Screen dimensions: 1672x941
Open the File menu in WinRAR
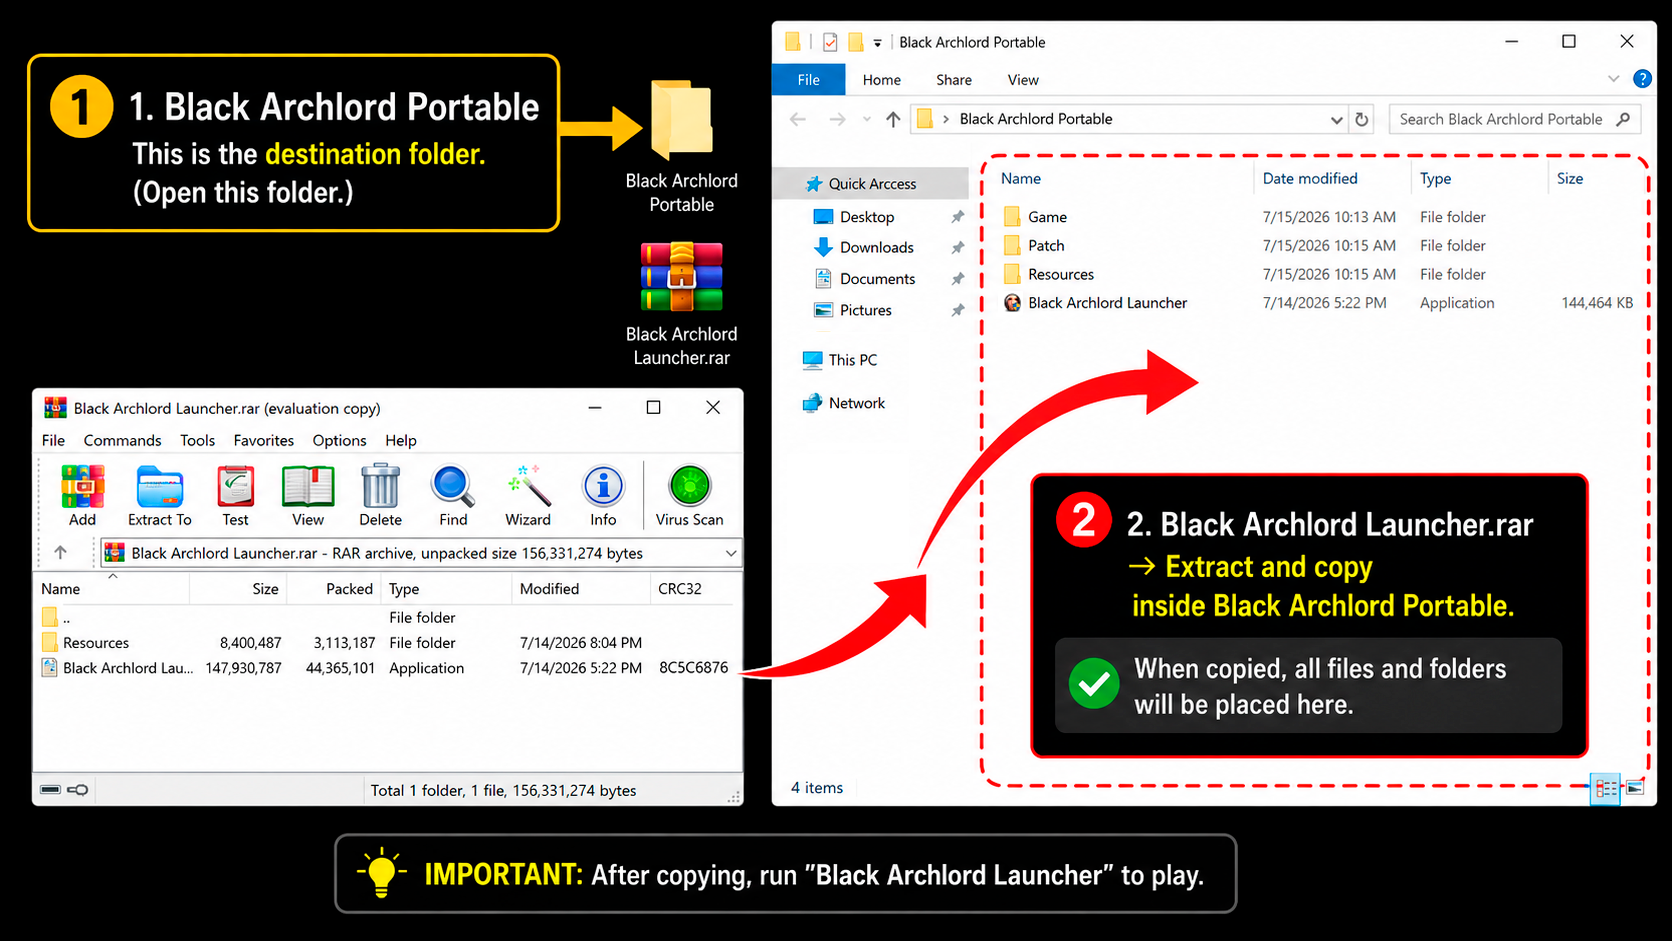[53, 440]
